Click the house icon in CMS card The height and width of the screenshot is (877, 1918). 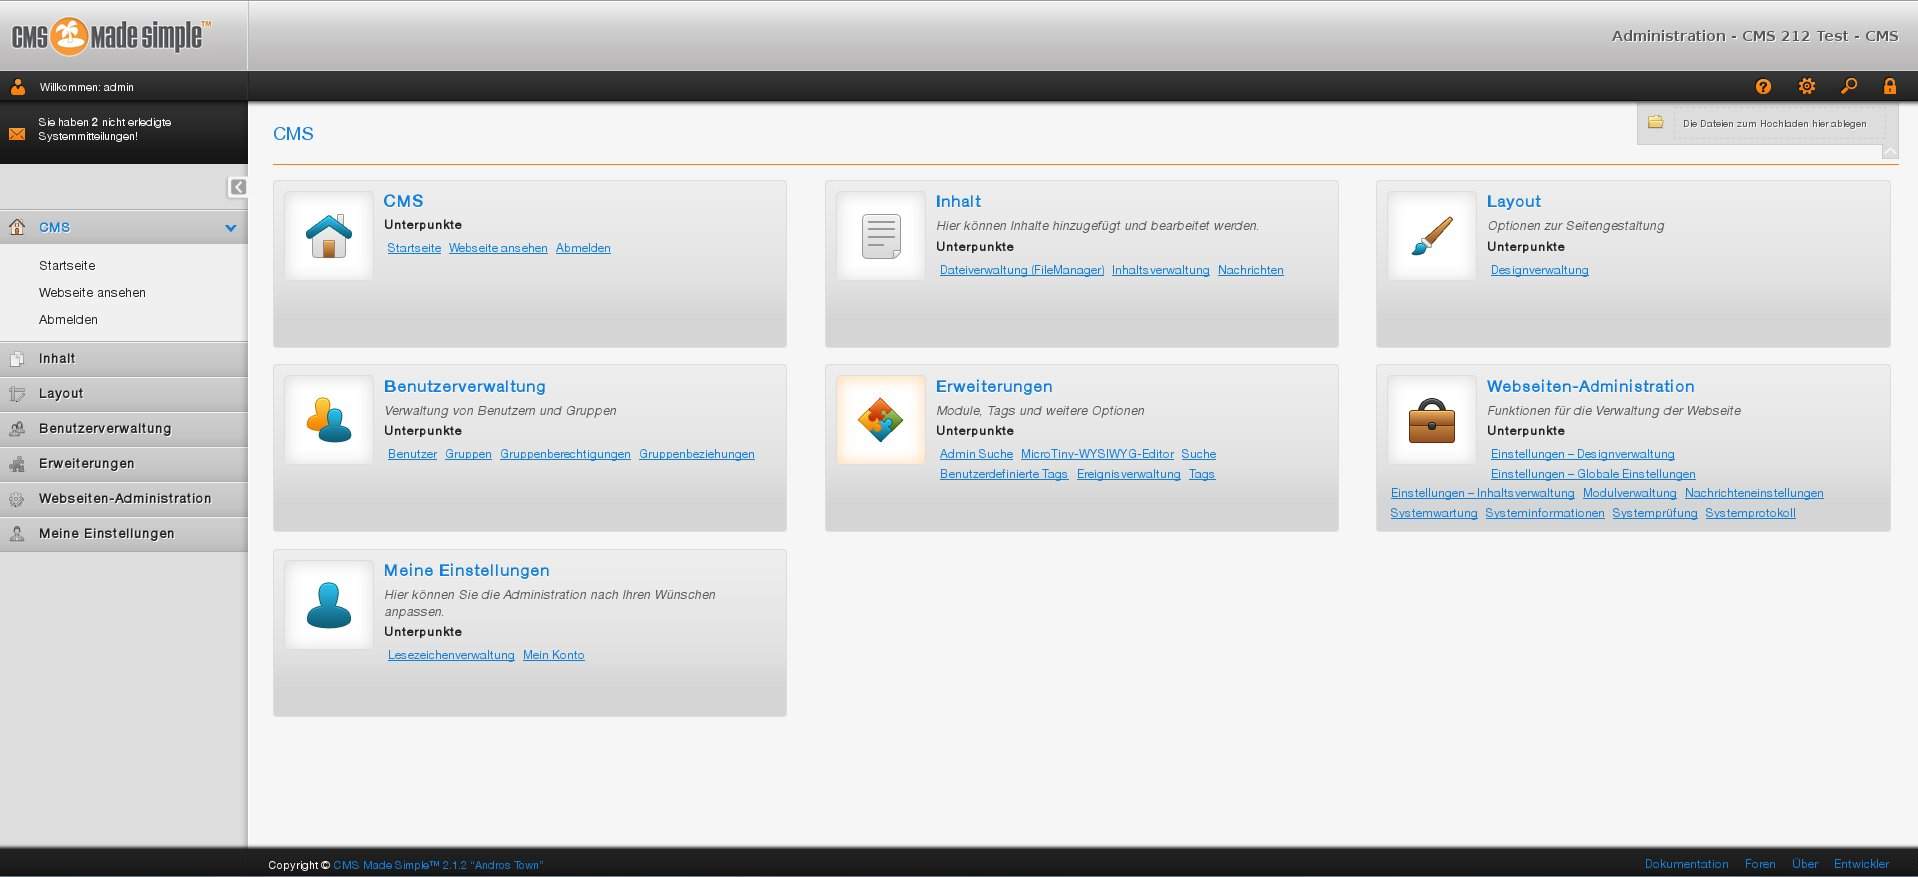point(329,236)
